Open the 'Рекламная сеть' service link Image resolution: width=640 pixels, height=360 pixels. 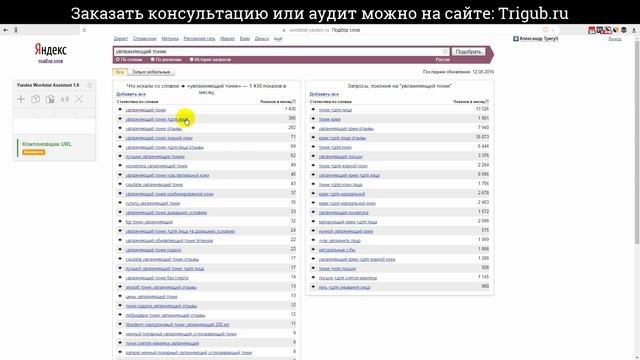(x=199, y=39)
